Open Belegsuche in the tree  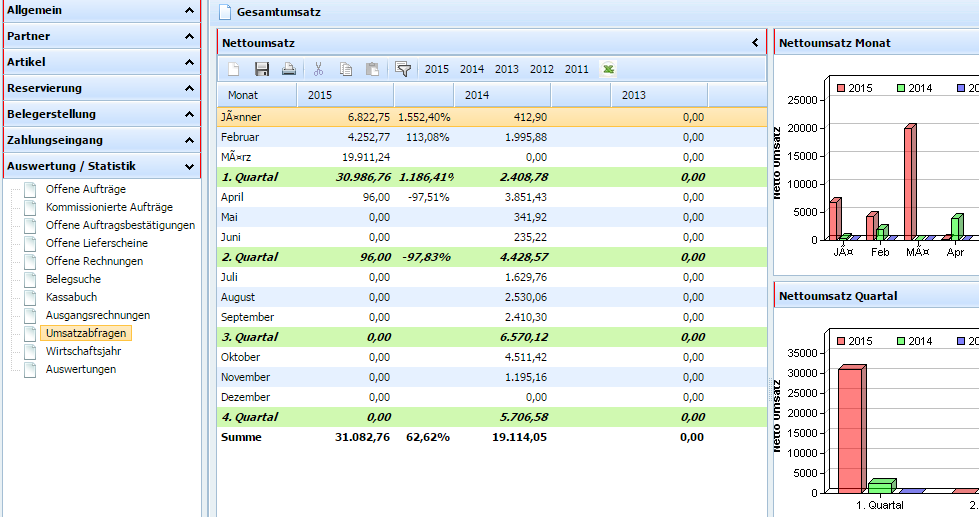73,279
